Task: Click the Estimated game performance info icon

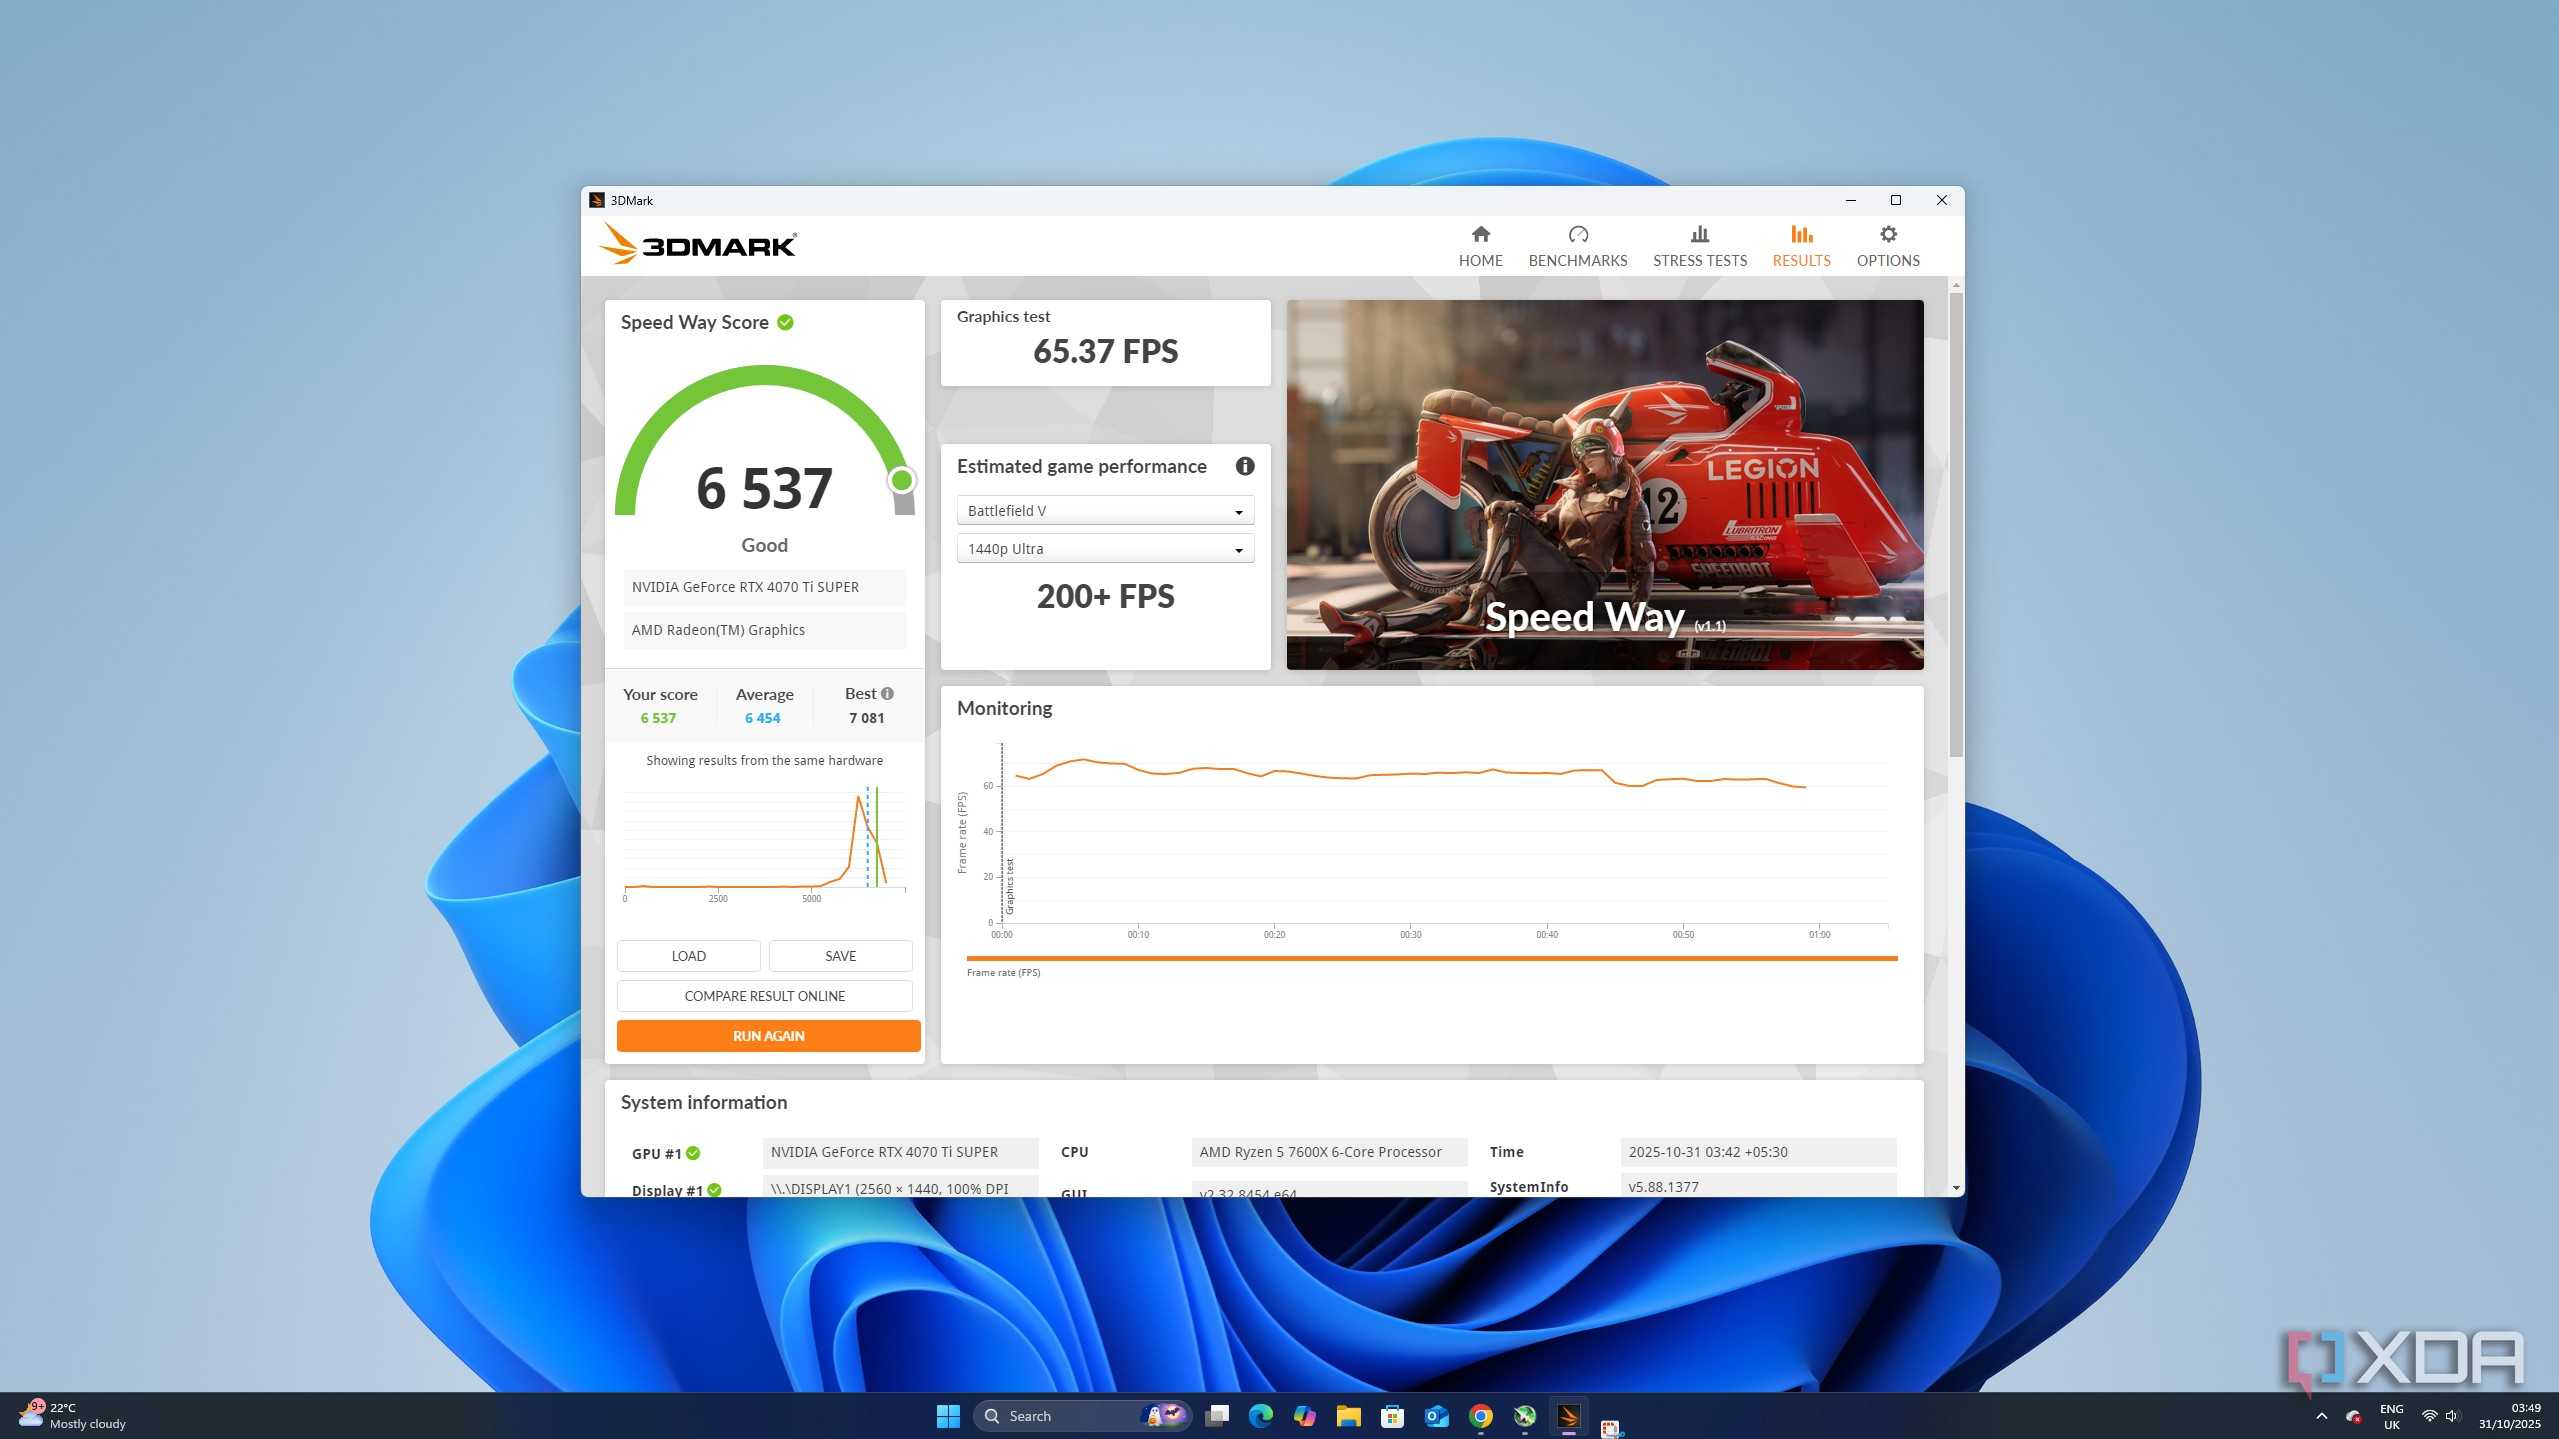Action: pyautogui.click(x=1244, y=466)
